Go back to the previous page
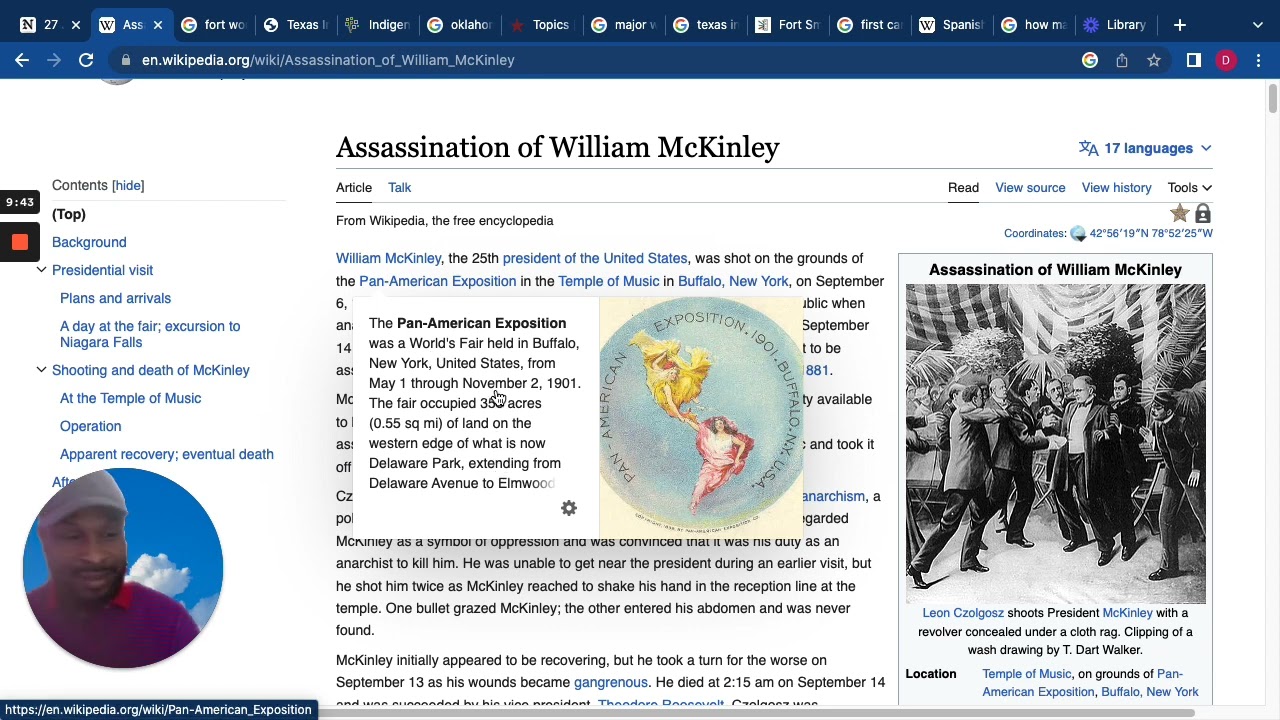The height and width of the screenshot is (720, 1280). click(22, 60)
